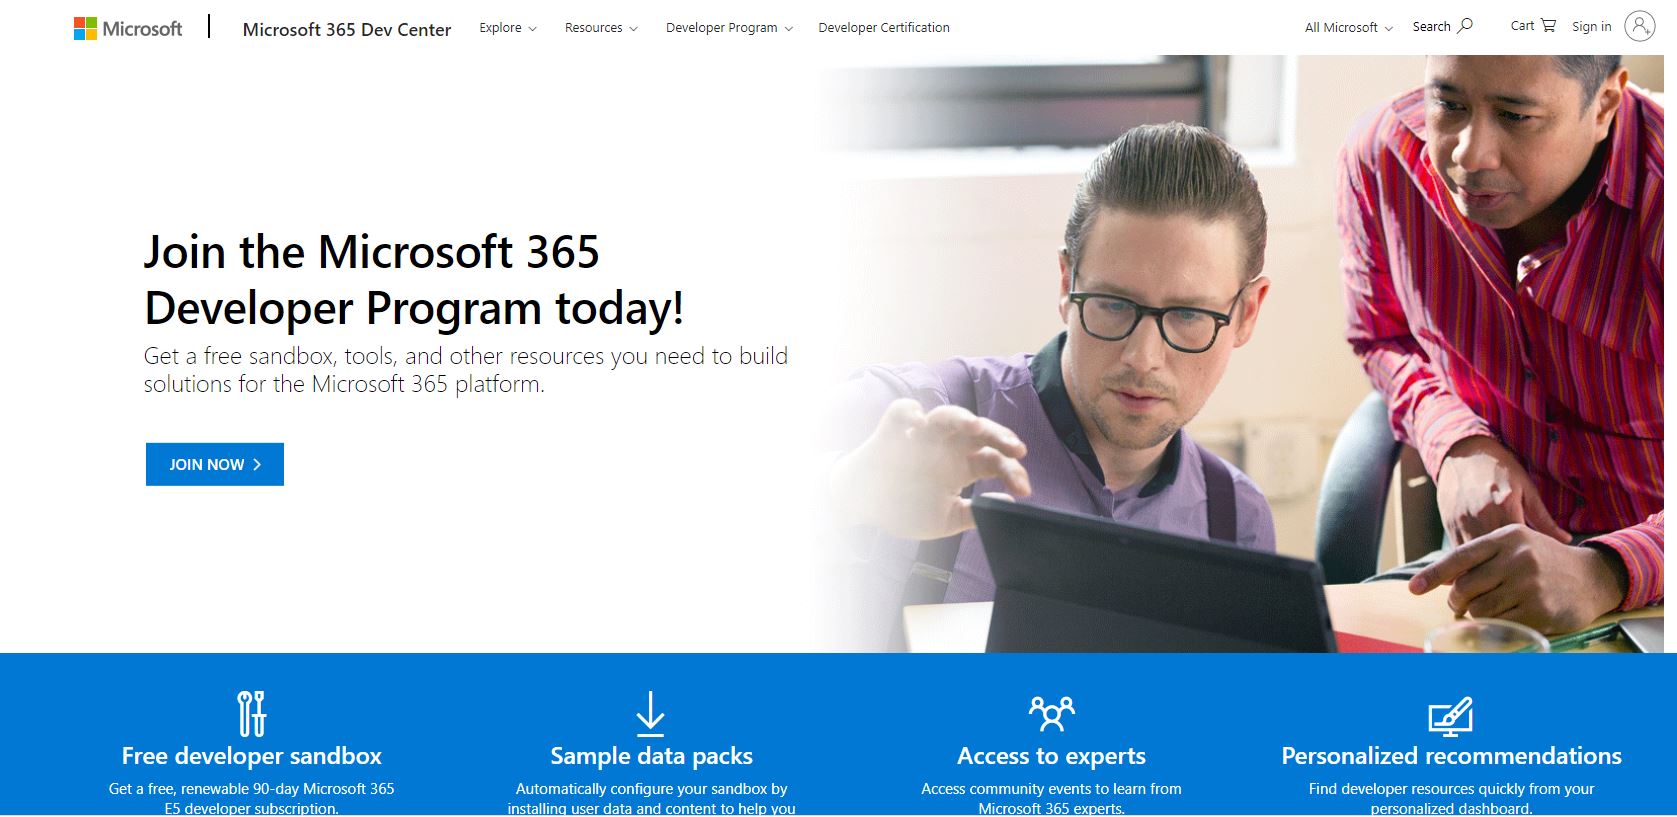
Task: Expand the All Microsoft menu
Action: click(x=1347, y=28)
